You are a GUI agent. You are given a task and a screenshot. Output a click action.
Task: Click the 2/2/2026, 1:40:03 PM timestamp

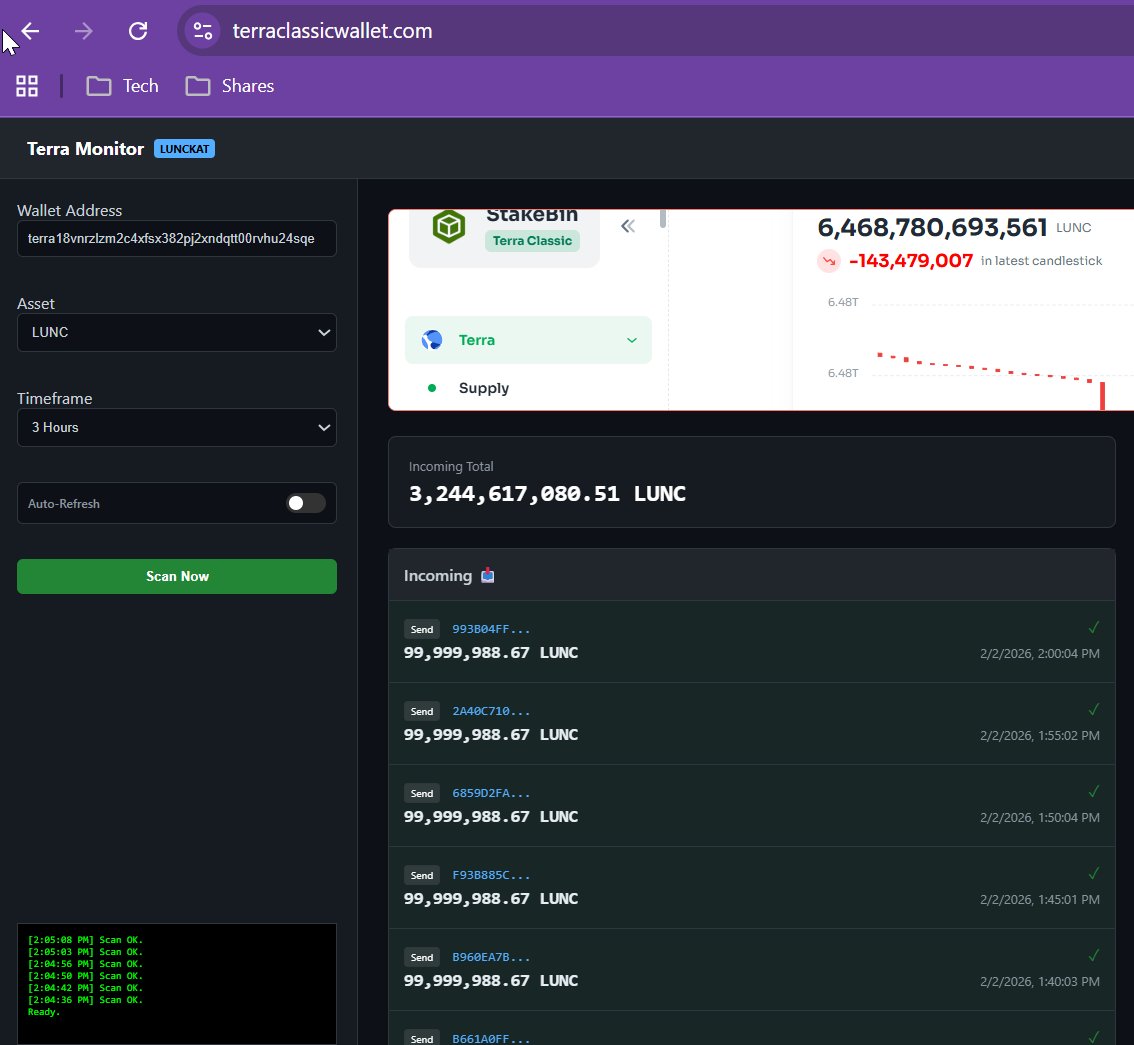[x=1039, y=982]
